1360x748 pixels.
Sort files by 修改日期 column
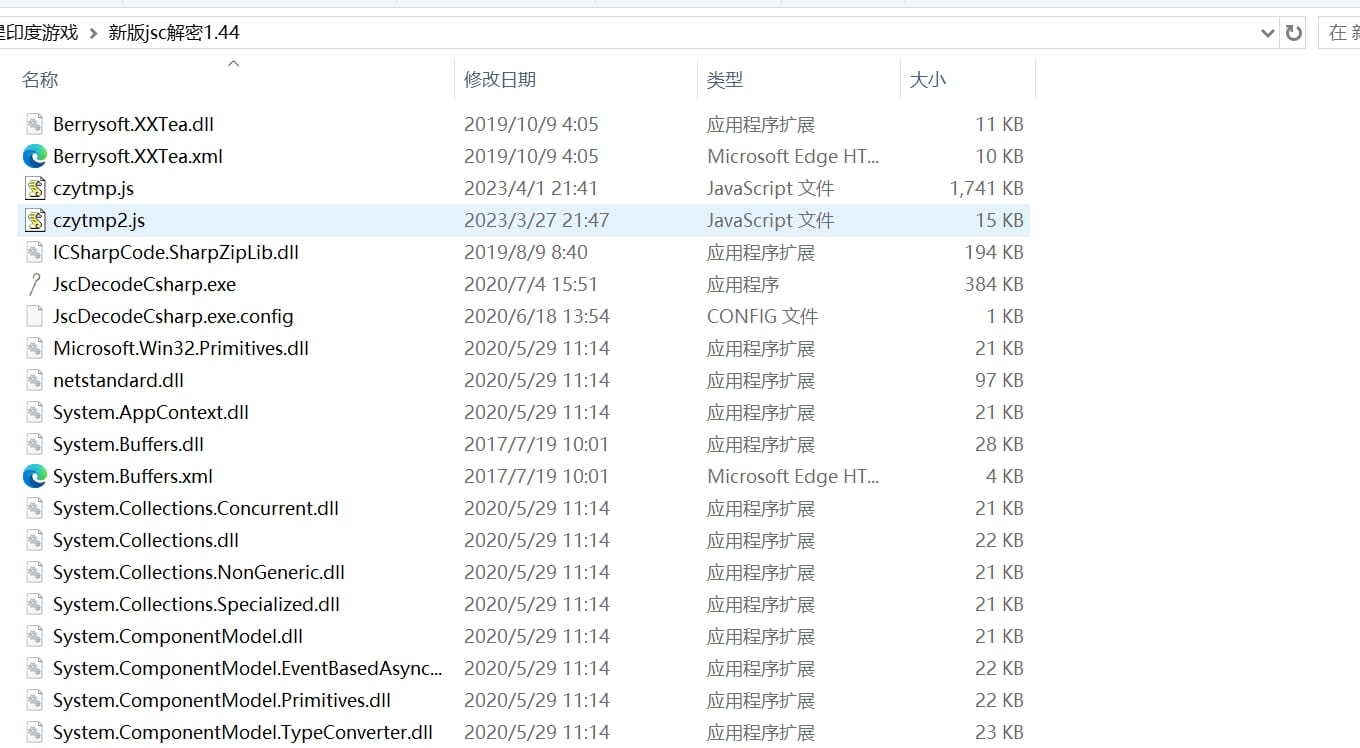pyautogui.click(x=500, y=79)
